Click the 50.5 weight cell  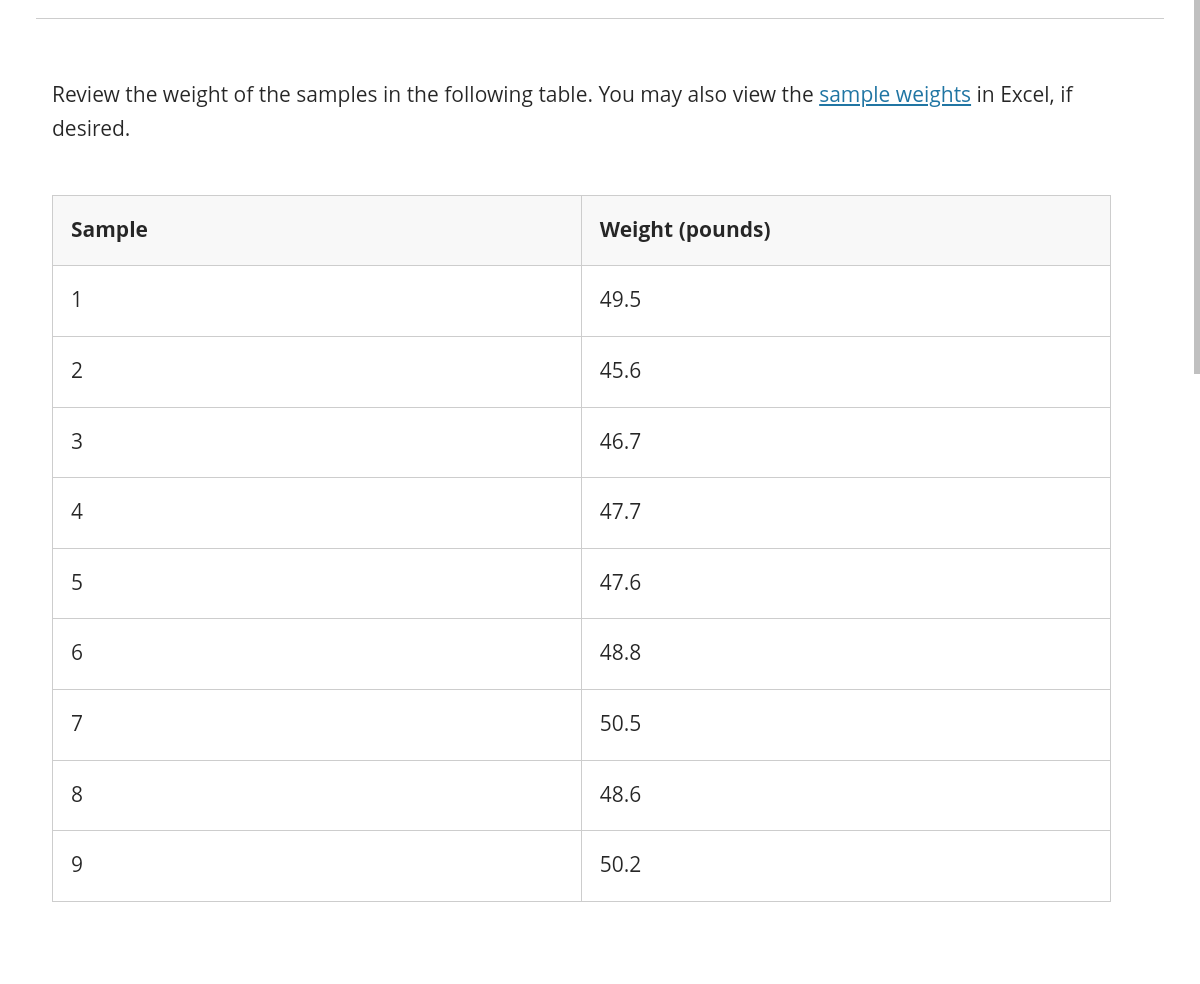846,725
